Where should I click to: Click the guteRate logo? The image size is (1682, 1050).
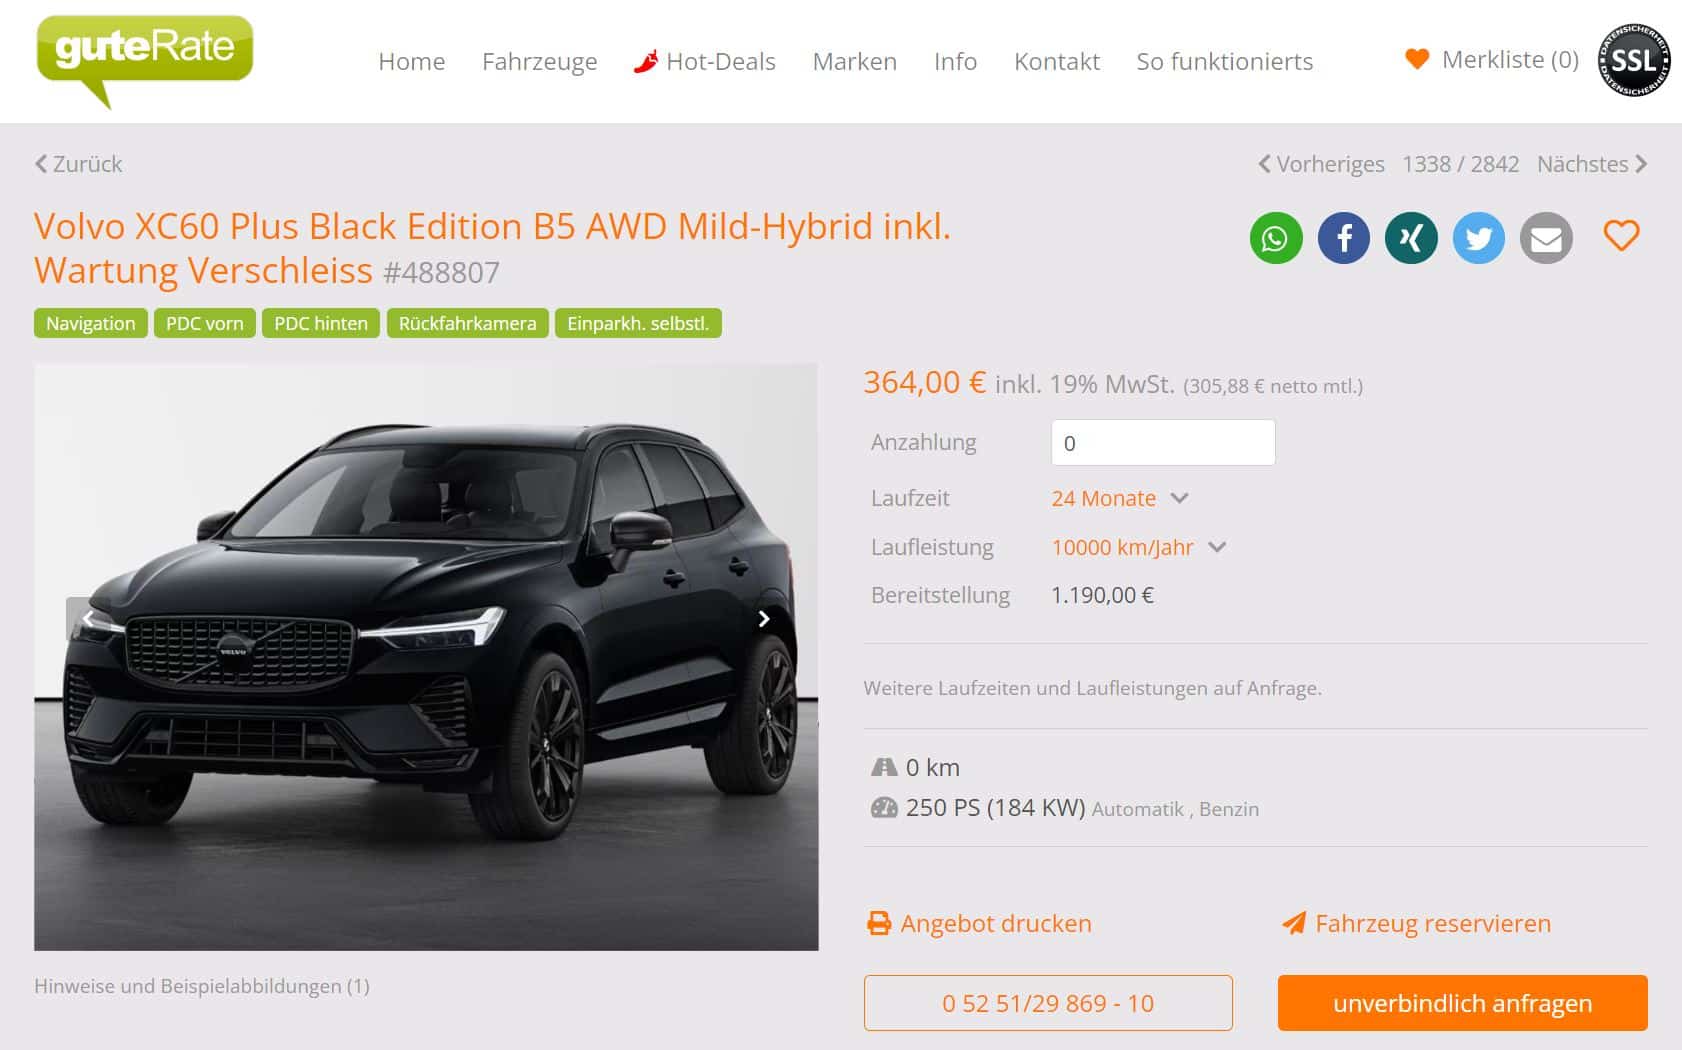144,58
